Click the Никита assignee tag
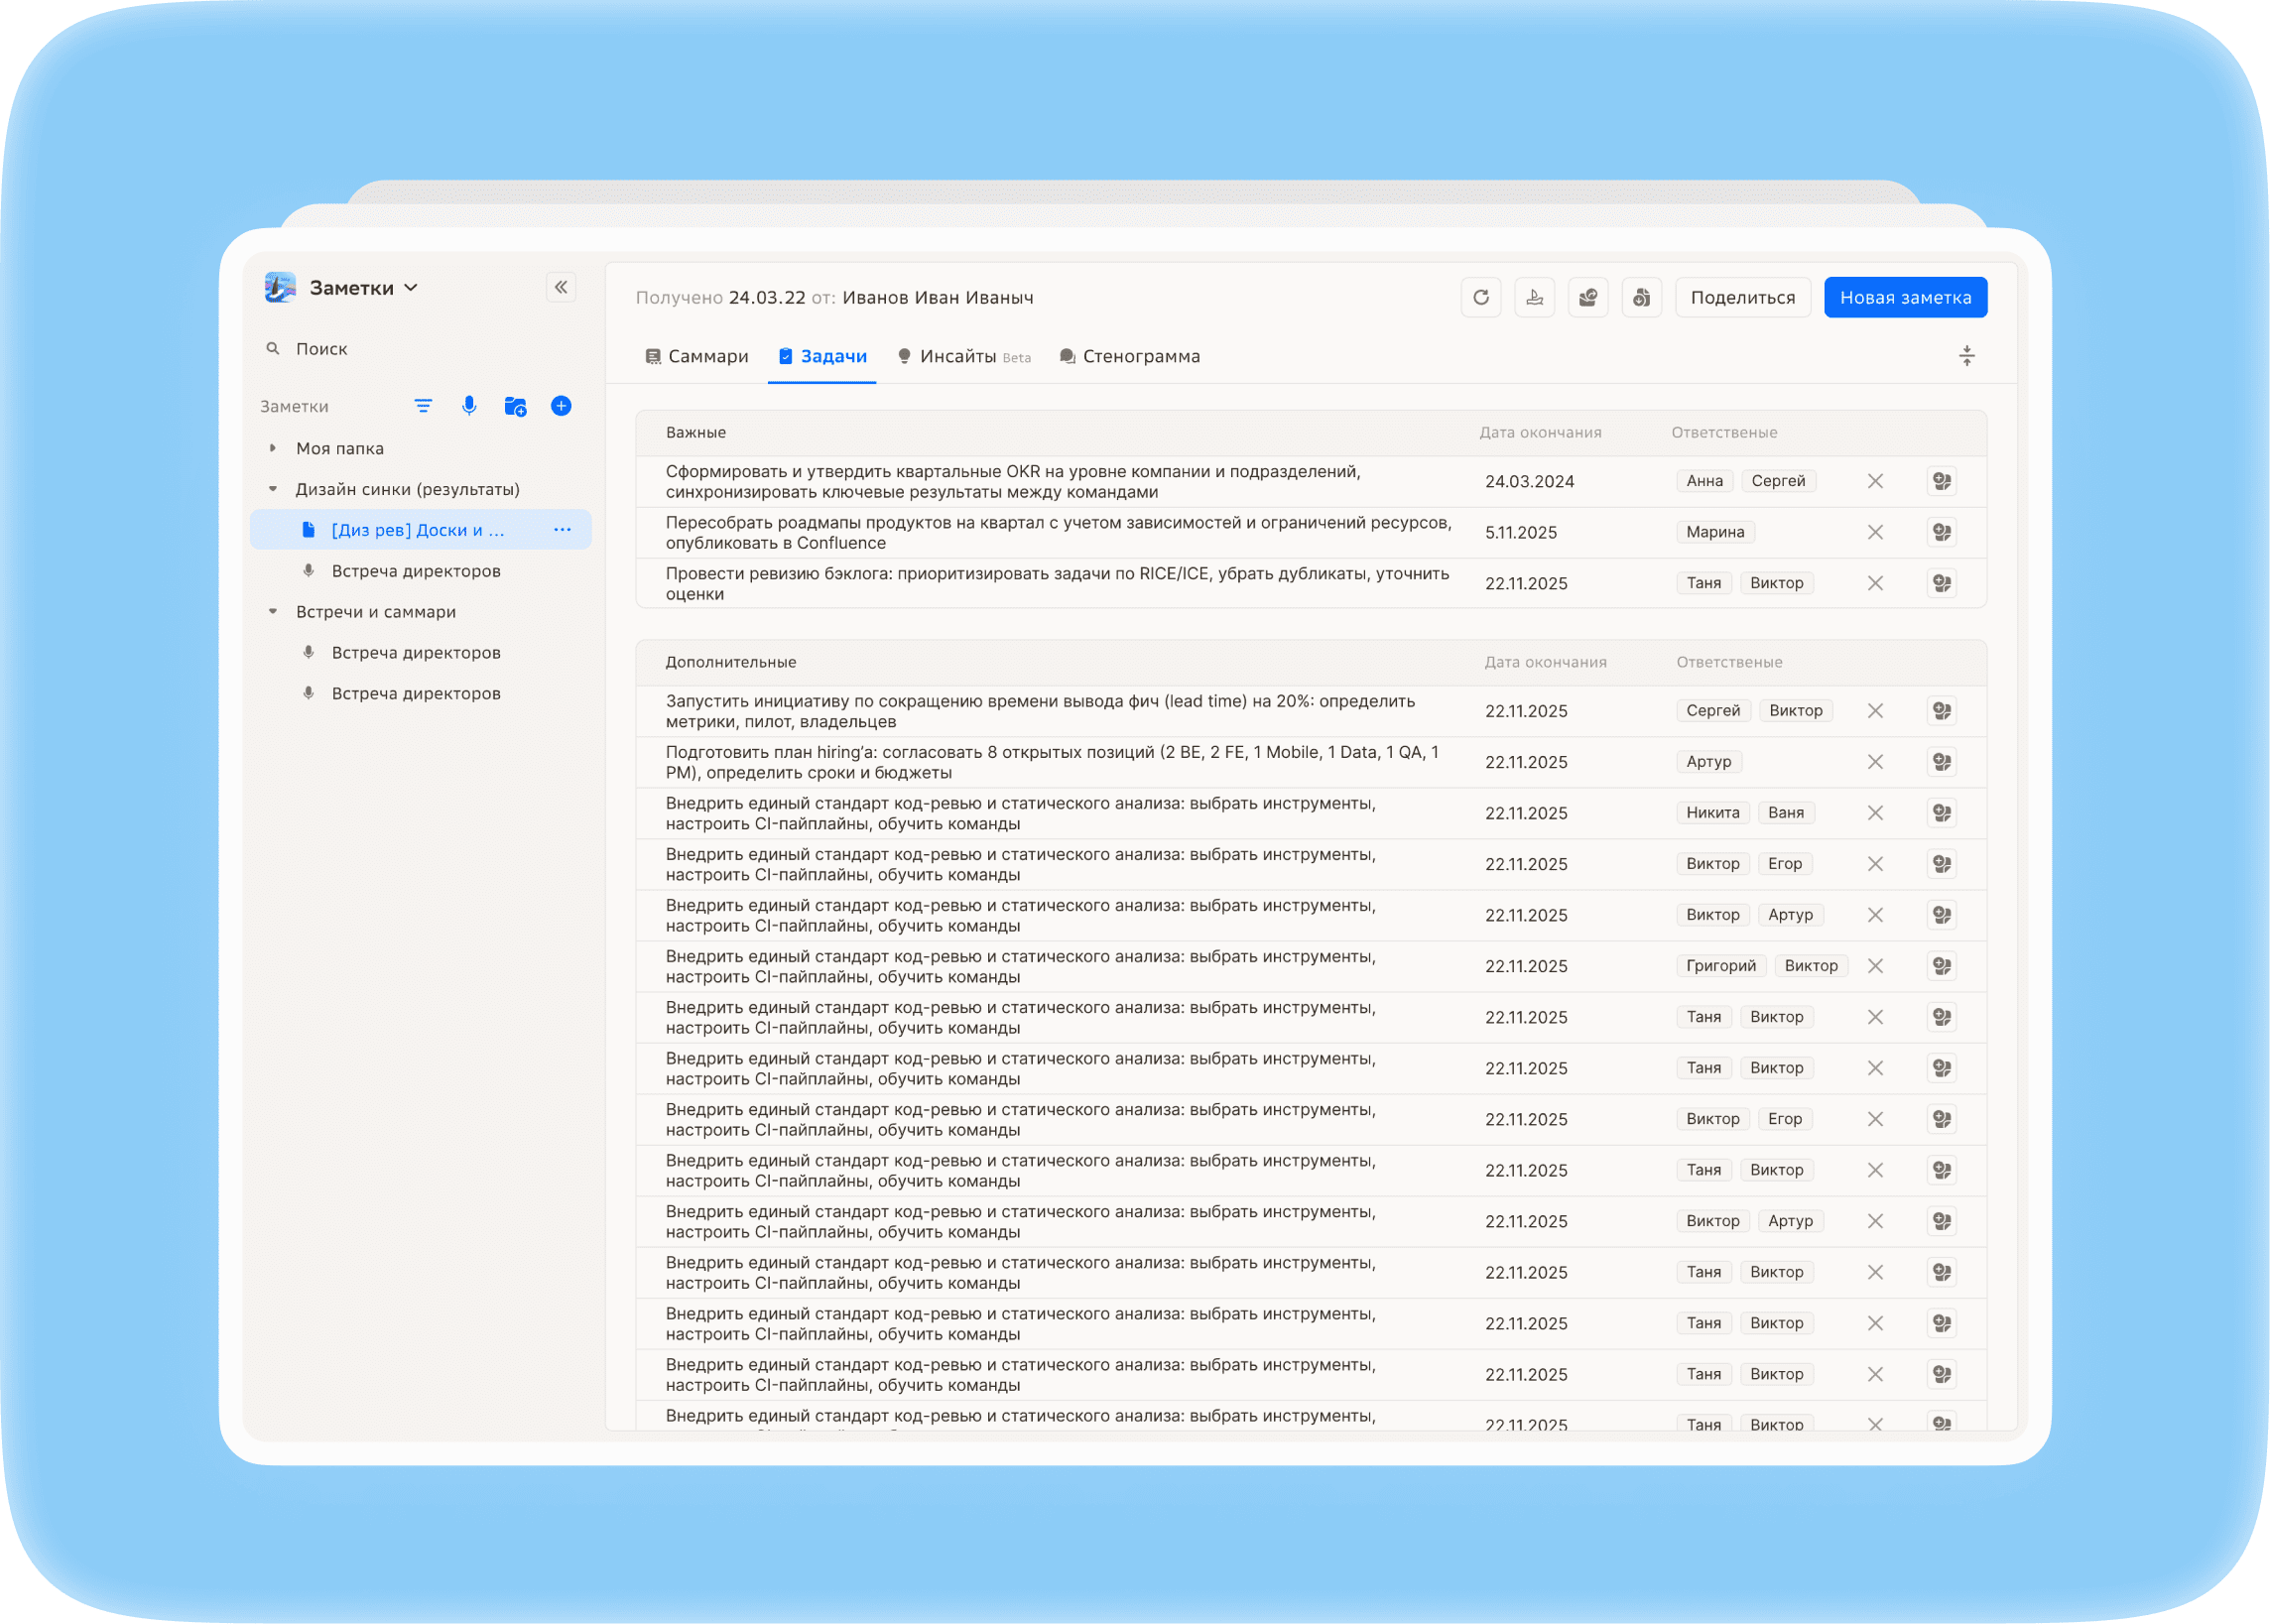The image size is (2270, 1624). (x=1712, y=813)
